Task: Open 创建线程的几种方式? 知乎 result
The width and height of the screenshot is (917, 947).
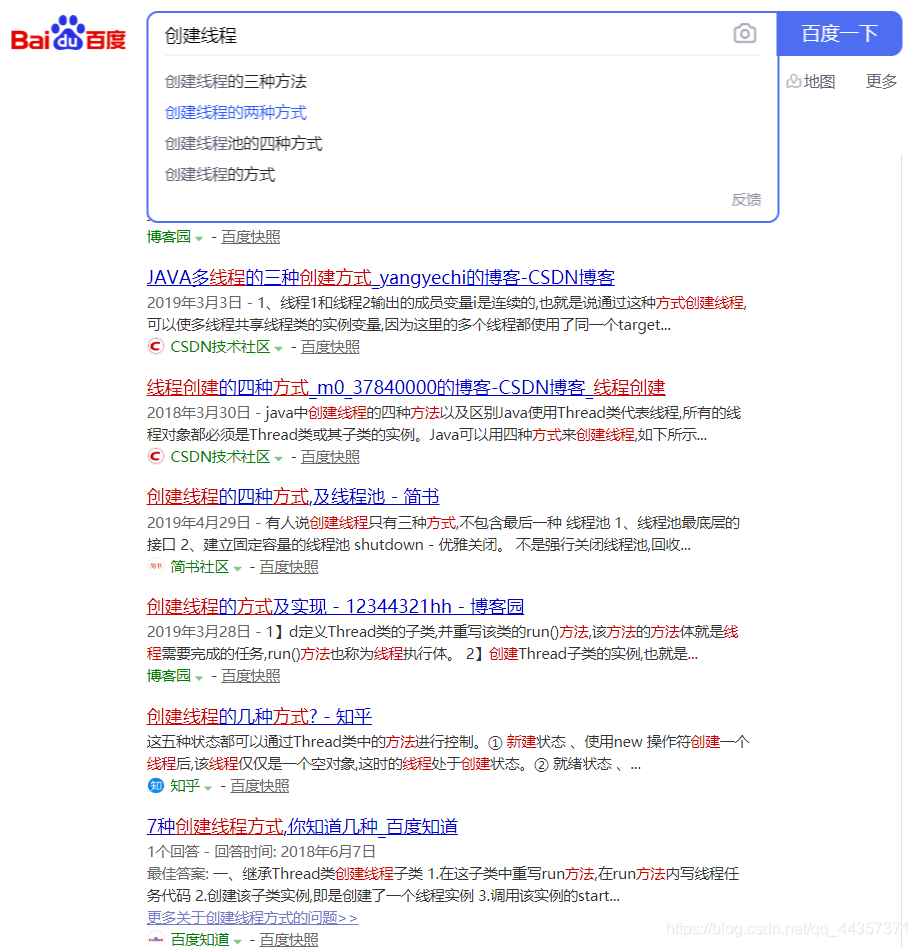Action: pos(259,716)
